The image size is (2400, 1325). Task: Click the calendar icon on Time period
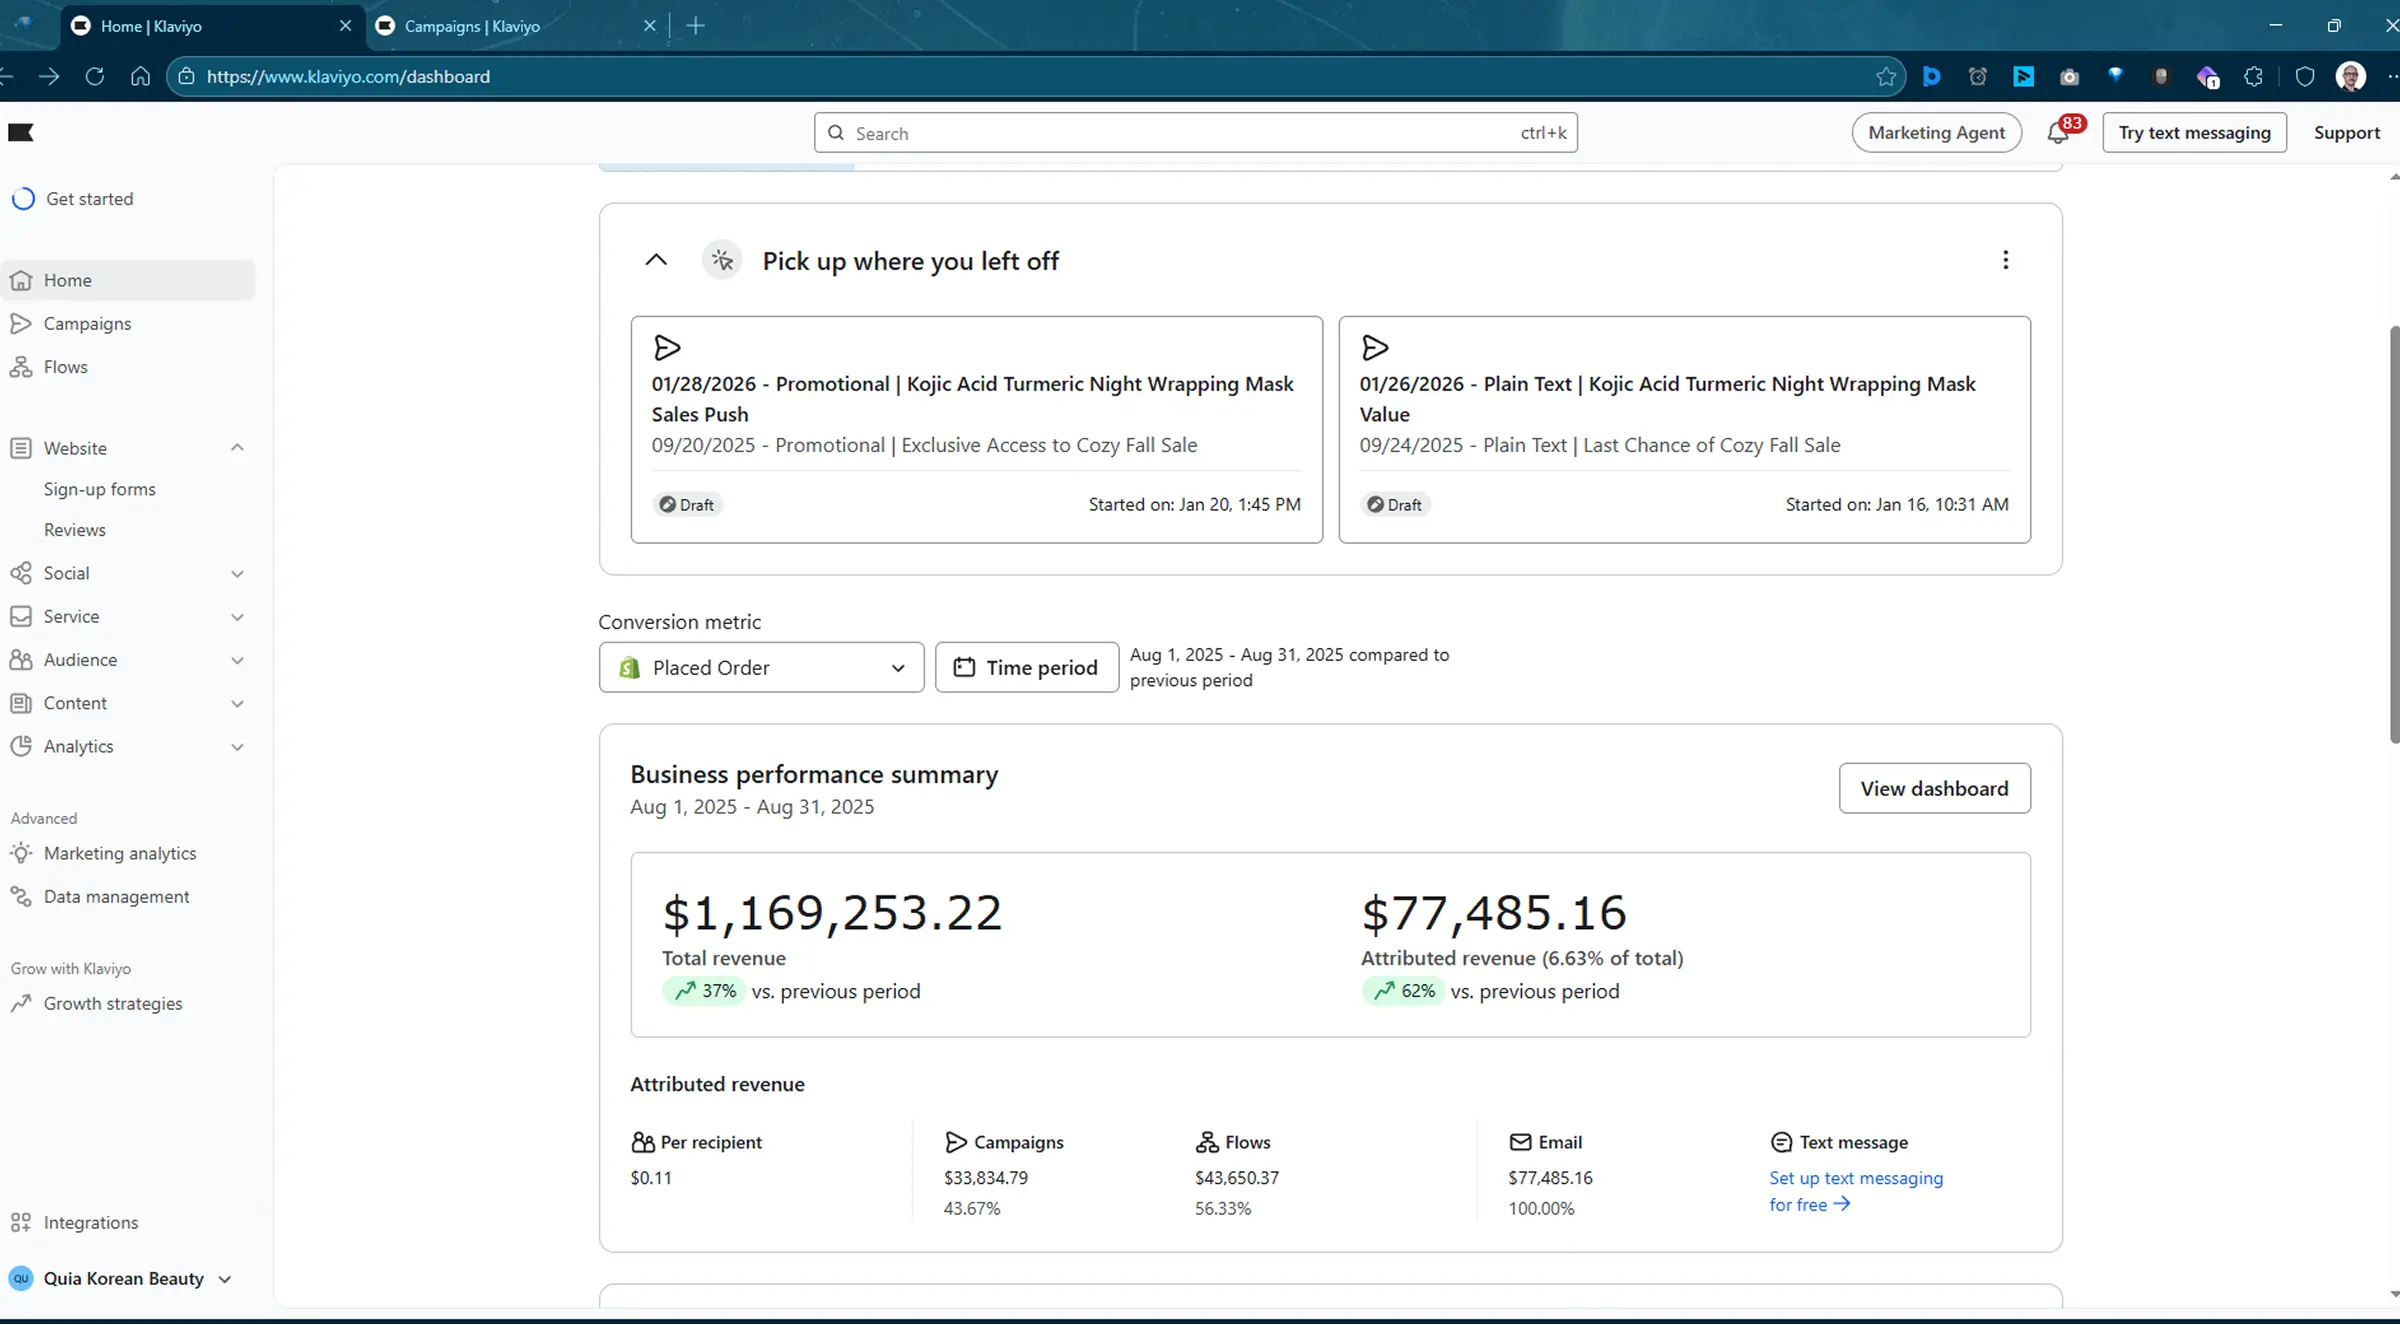(x=964, y=667)
